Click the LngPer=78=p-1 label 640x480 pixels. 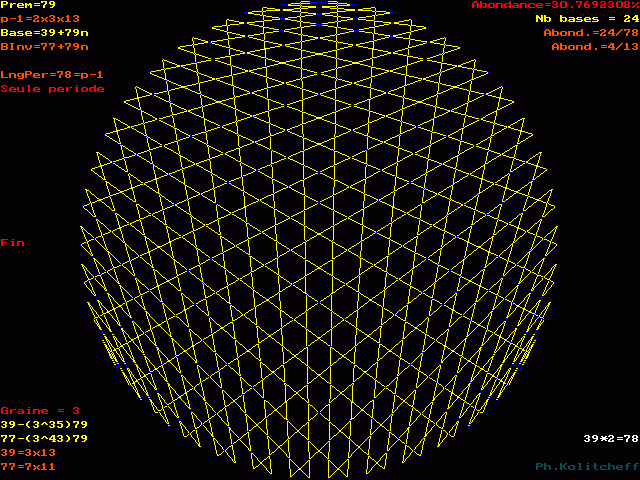pyautogui.click(x=52, y=75)
